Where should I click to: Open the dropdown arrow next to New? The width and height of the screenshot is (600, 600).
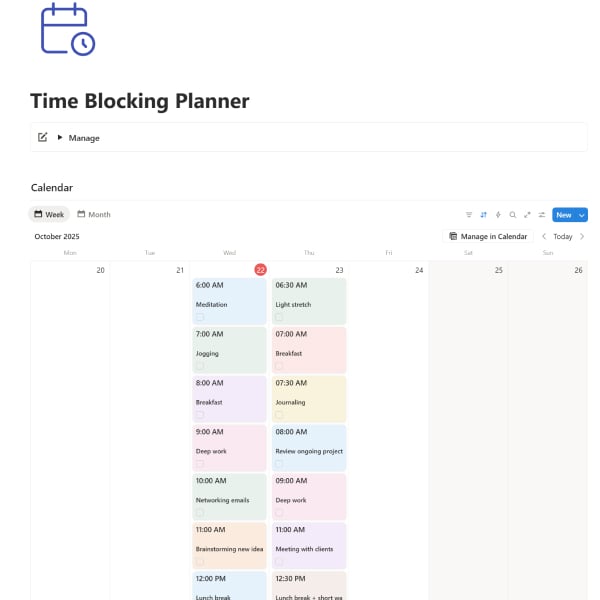tap(583, 215)
